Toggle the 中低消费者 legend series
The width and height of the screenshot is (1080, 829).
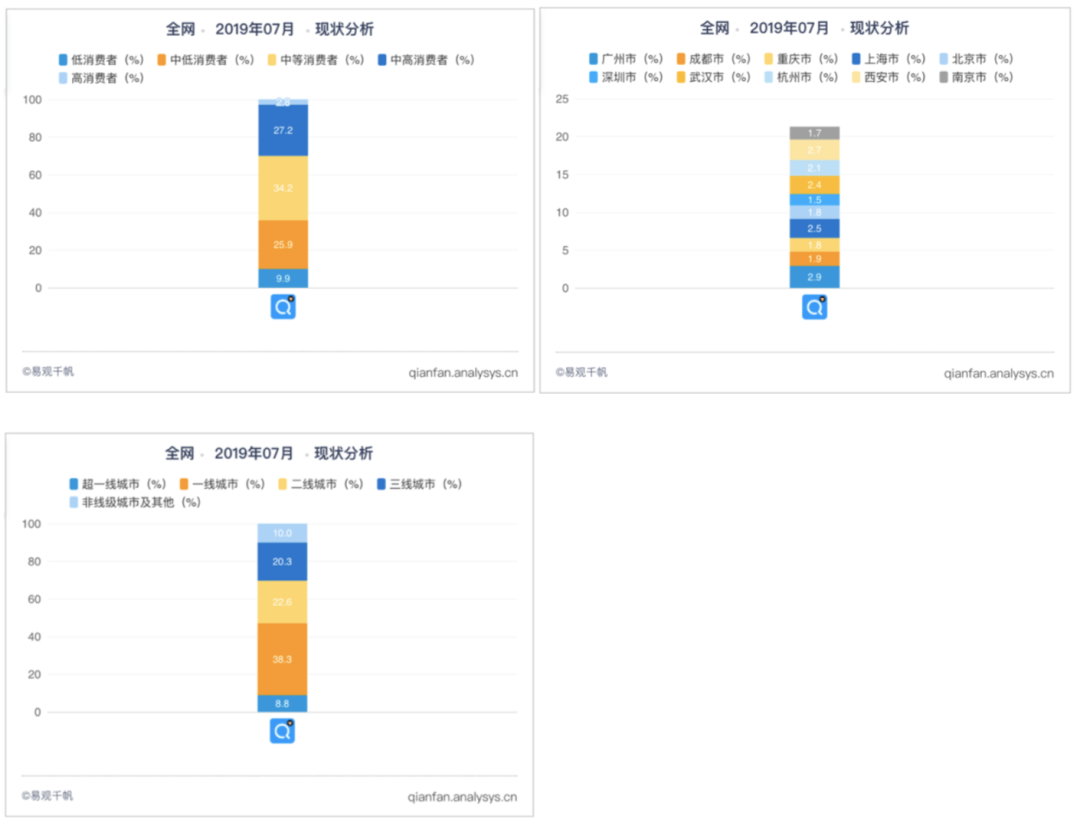[206, 60]
